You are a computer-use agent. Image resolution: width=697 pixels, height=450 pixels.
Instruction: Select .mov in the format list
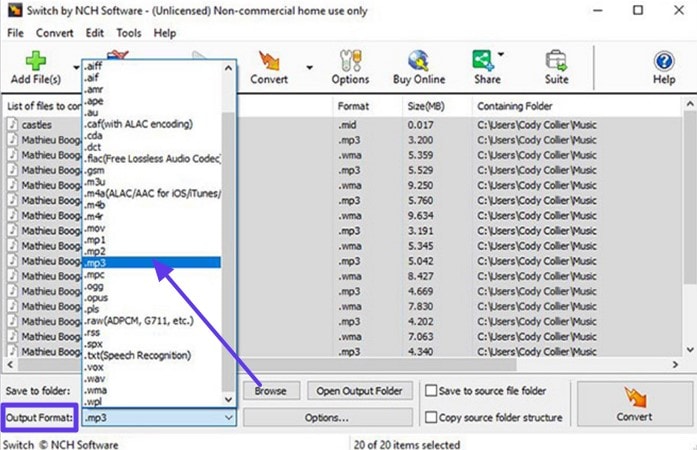[x=152, y=228]
